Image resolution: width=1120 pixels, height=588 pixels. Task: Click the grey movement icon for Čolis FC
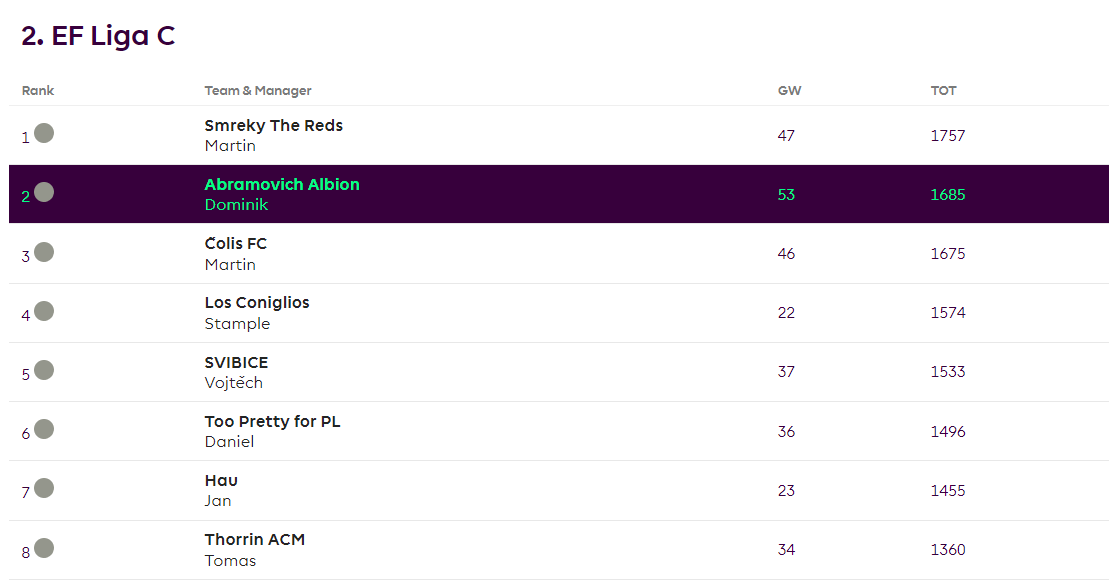(x=44, y=252)
